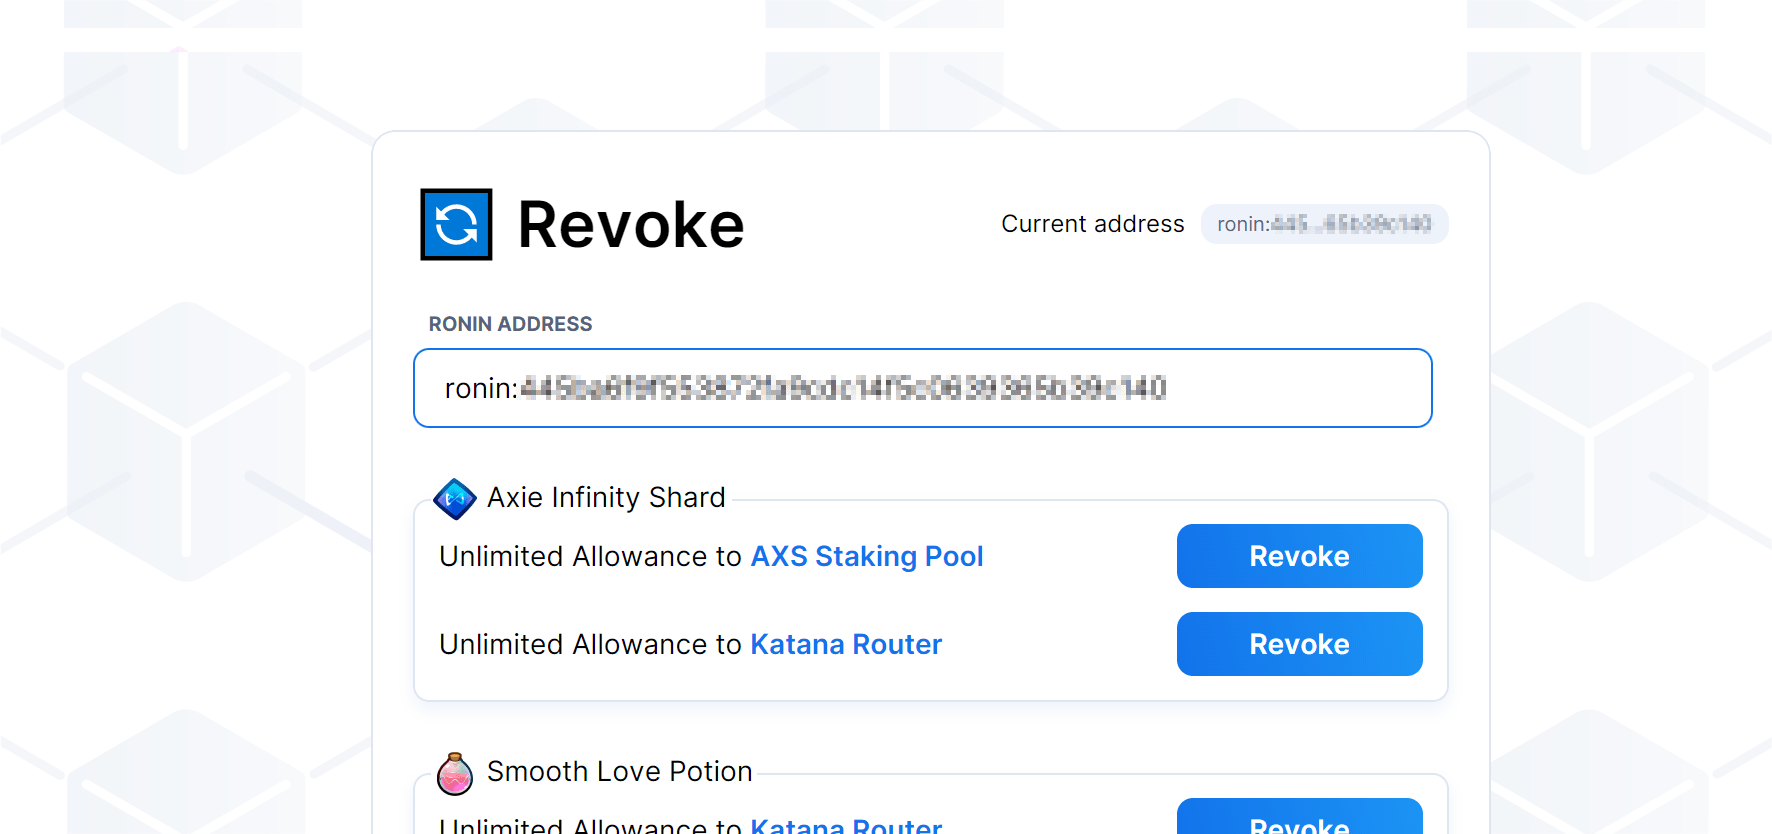This screenshot has width=1772, height=834.
Task: Revoke AXS allowance to Katana Router
Action: (x=1299, y=644)
